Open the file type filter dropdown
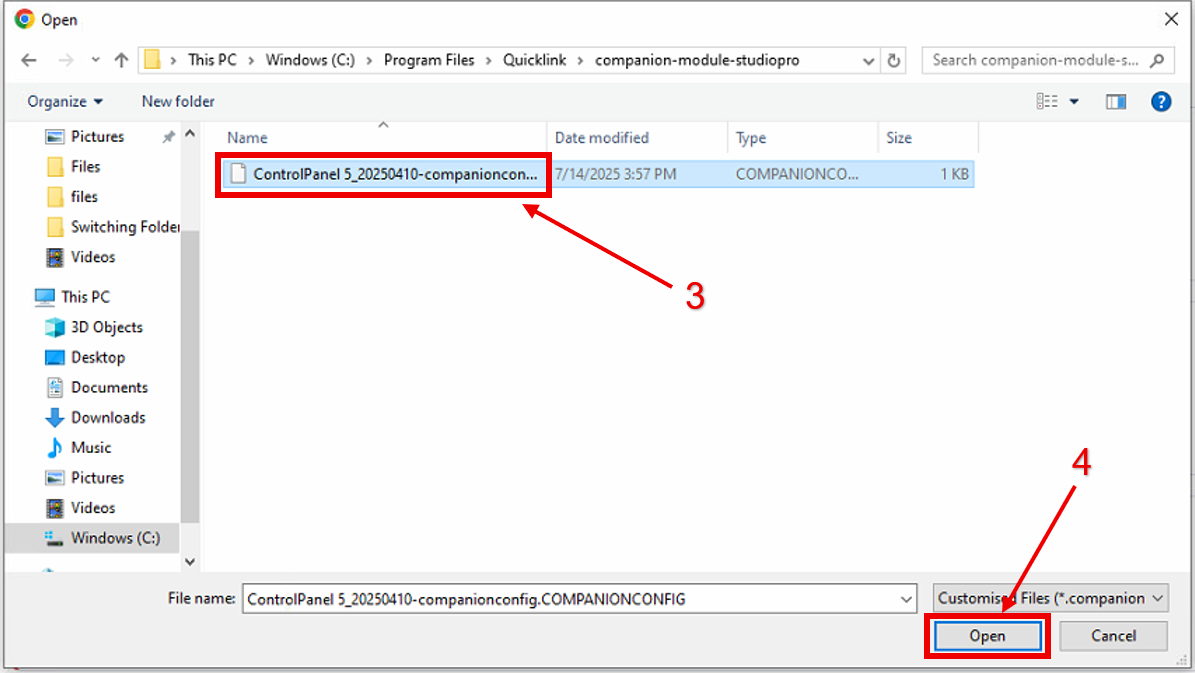 point(1050,598)
